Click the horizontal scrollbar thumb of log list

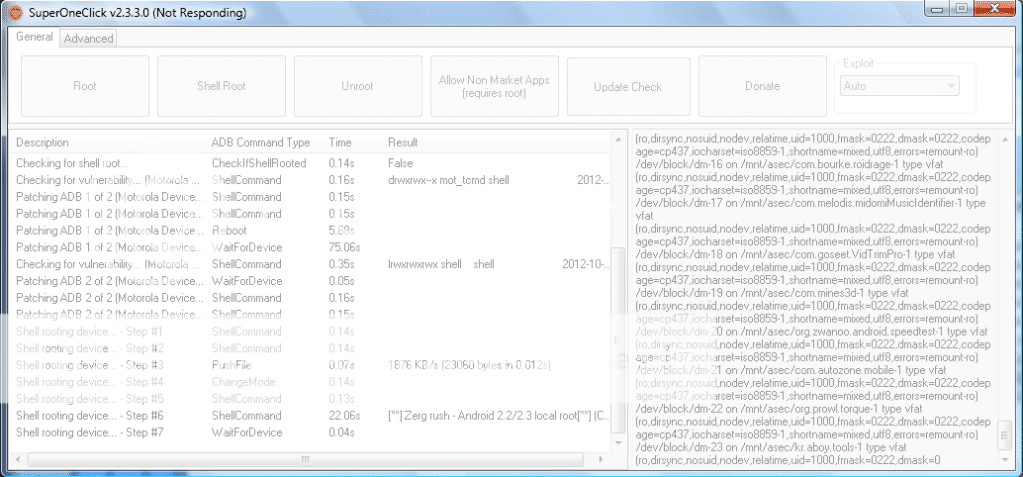[x=305, y=459]
